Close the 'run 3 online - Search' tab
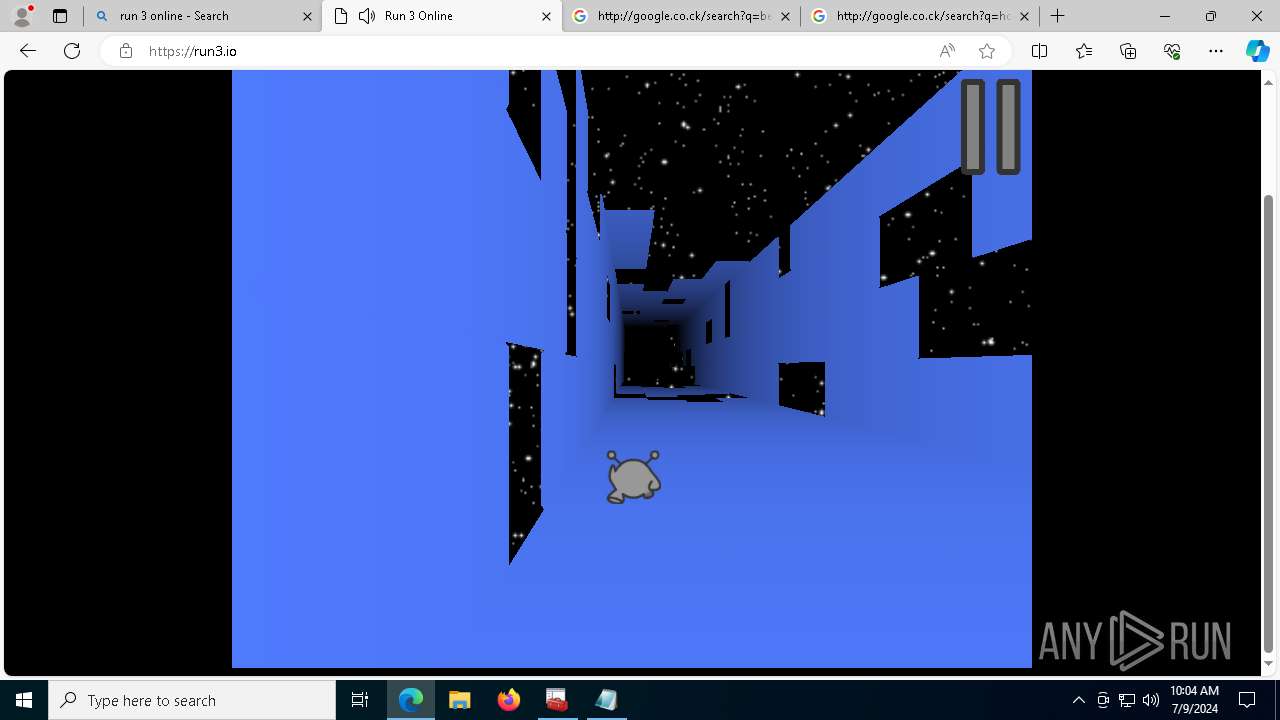This screenshot has height=720, width=1280. (307, 16)
